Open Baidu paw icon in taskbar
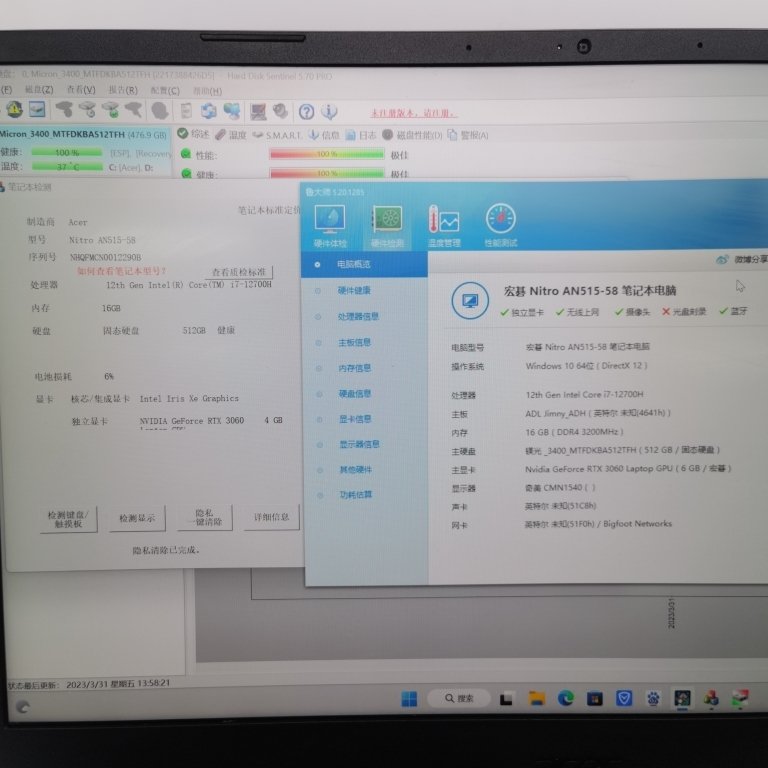Screen dimensions: 768x768 point(653,698)
